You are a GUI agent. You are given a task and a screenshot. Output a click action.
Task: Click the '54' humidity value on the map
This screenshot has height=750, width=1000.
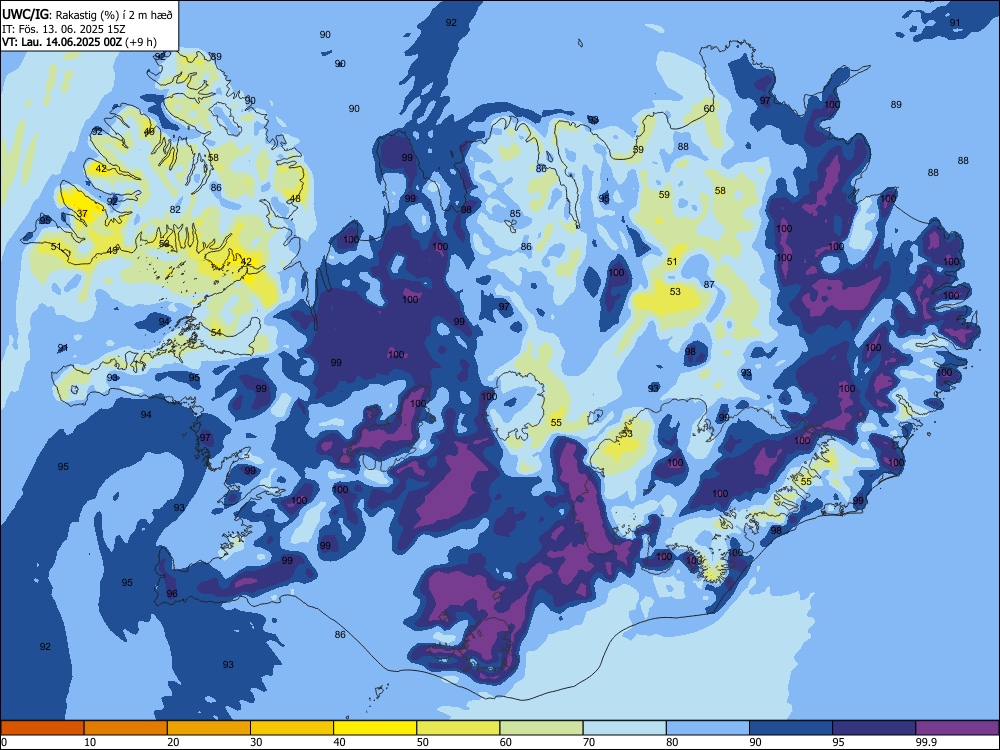(216, 332)
